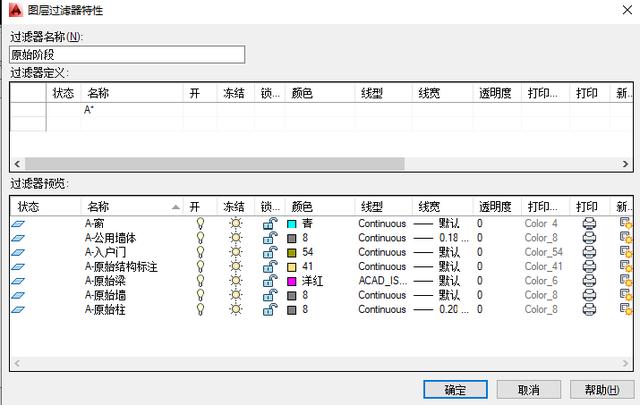Select layer name A-原始结构标注
Image resolution: width=640 pixels, height=405 pixels.
(x=121, y=267)
